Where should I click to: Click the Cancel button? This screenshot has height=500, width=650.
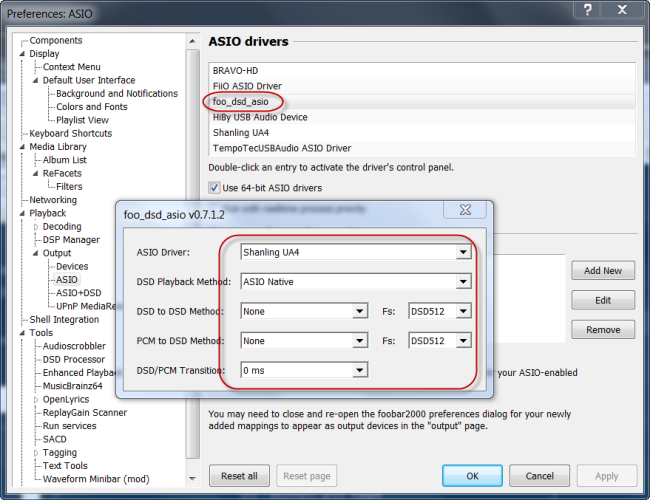click(539, 476)
